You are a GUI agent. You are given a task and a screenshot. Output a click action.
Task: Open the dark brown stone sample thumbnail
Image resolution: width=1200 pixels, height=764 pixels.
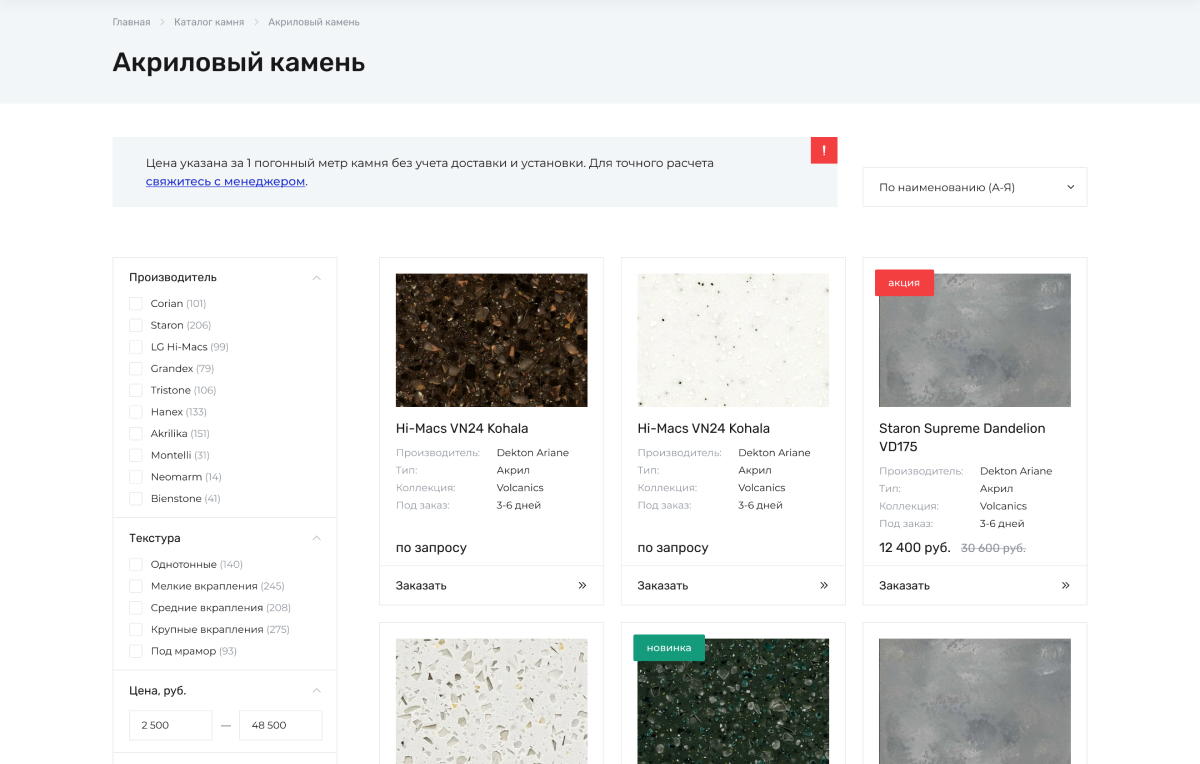click(x=492, y=340)
